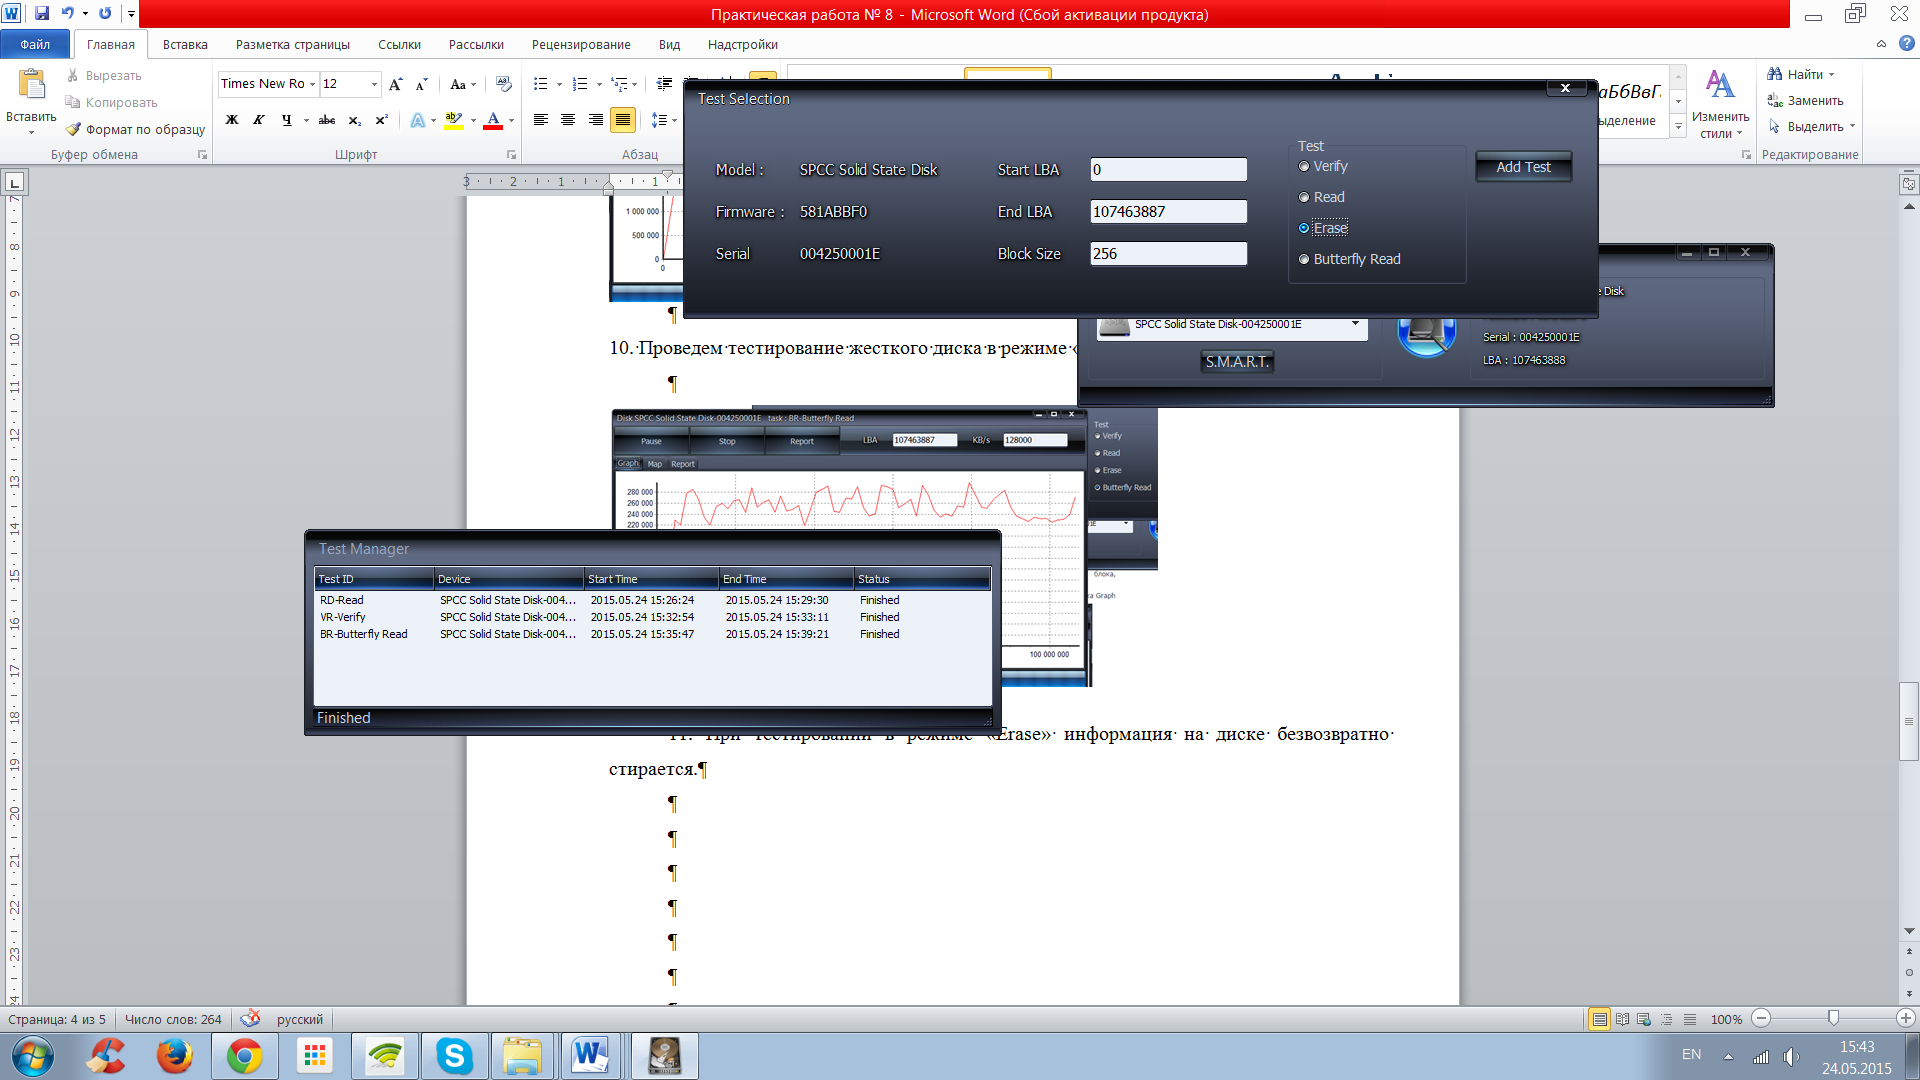
Task: Switch to Вид (View) tab
Action: [669, 44]
